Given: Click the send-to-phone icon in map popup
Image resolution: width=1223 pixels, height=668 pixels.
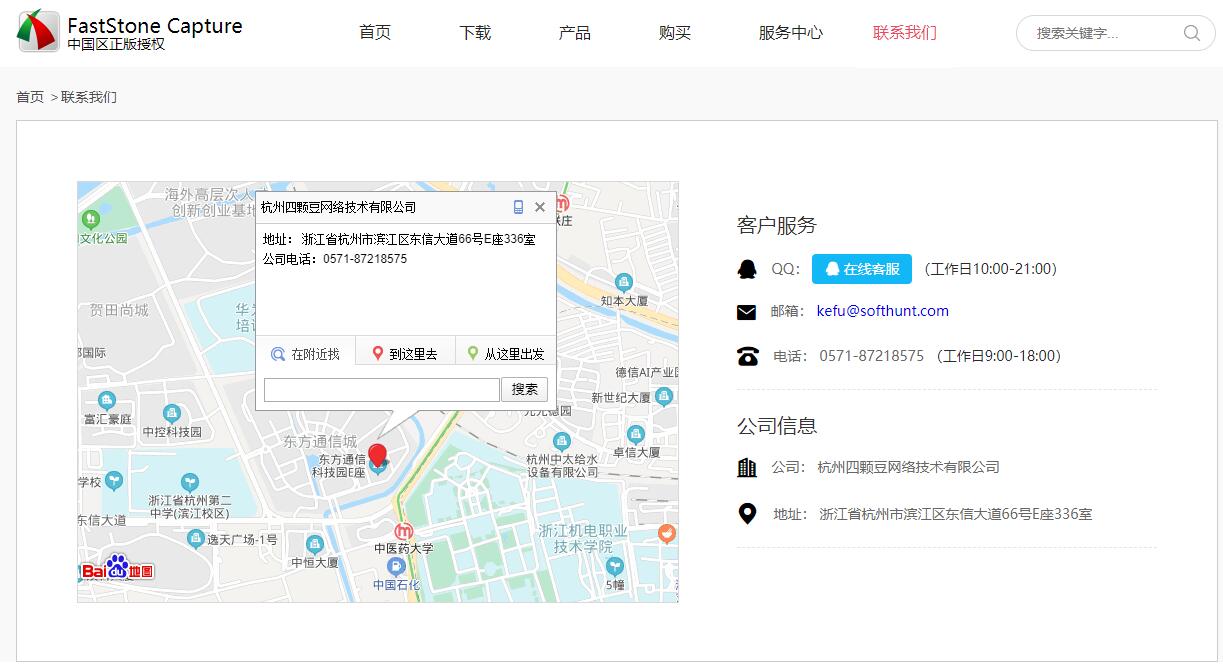Looking at the screenshot, I should 518,207.
